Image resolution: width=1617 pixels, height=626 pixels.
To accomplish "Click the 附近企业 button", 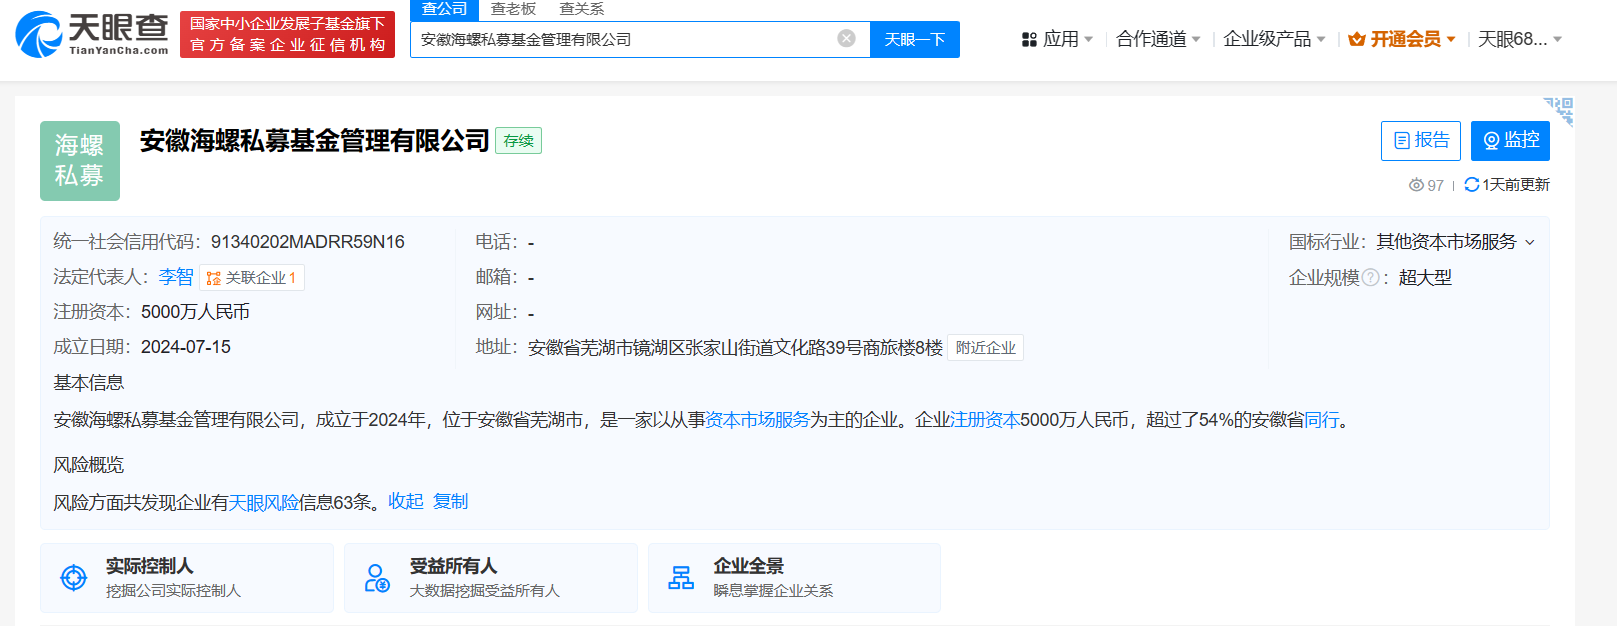I will point(985,347).
